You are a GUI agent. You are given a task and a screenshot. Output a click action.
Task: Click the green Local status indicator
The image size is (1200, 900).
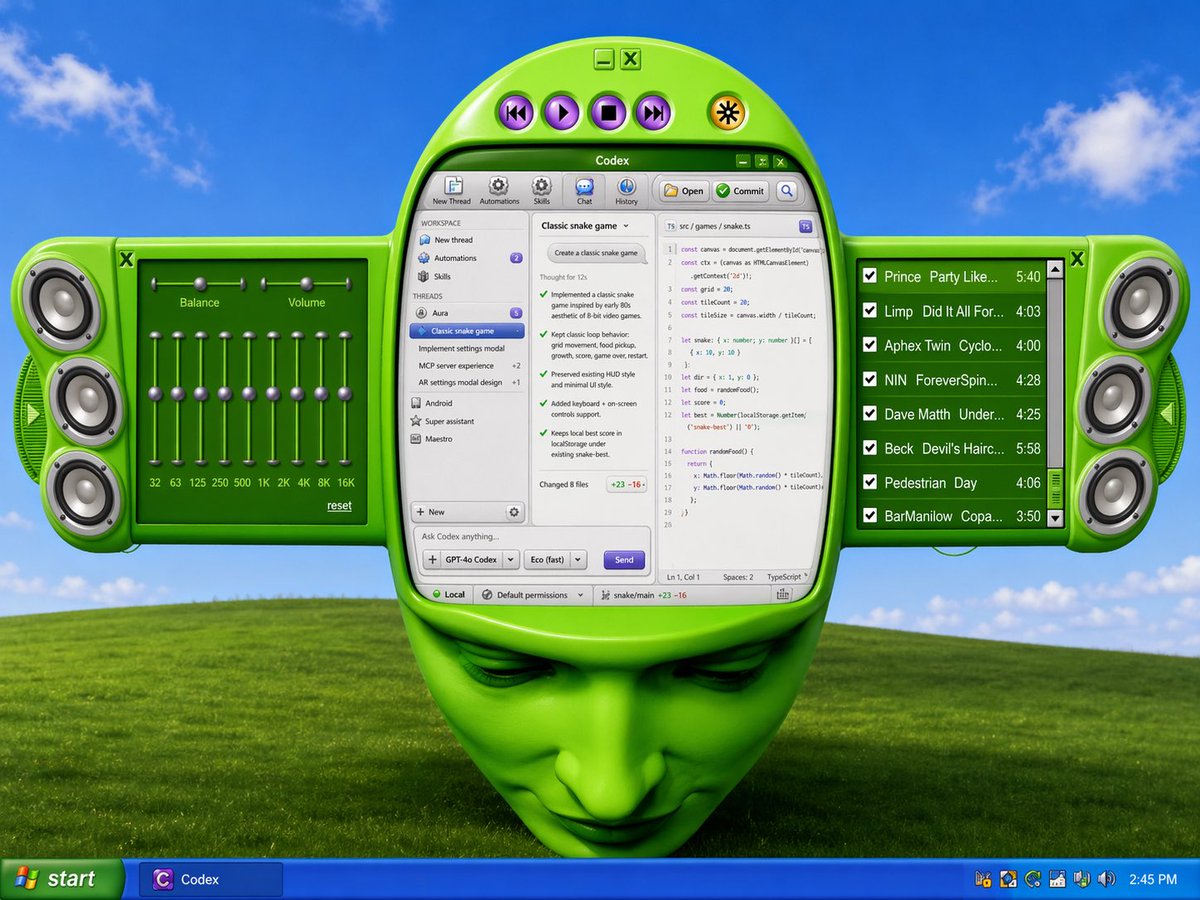446,595
